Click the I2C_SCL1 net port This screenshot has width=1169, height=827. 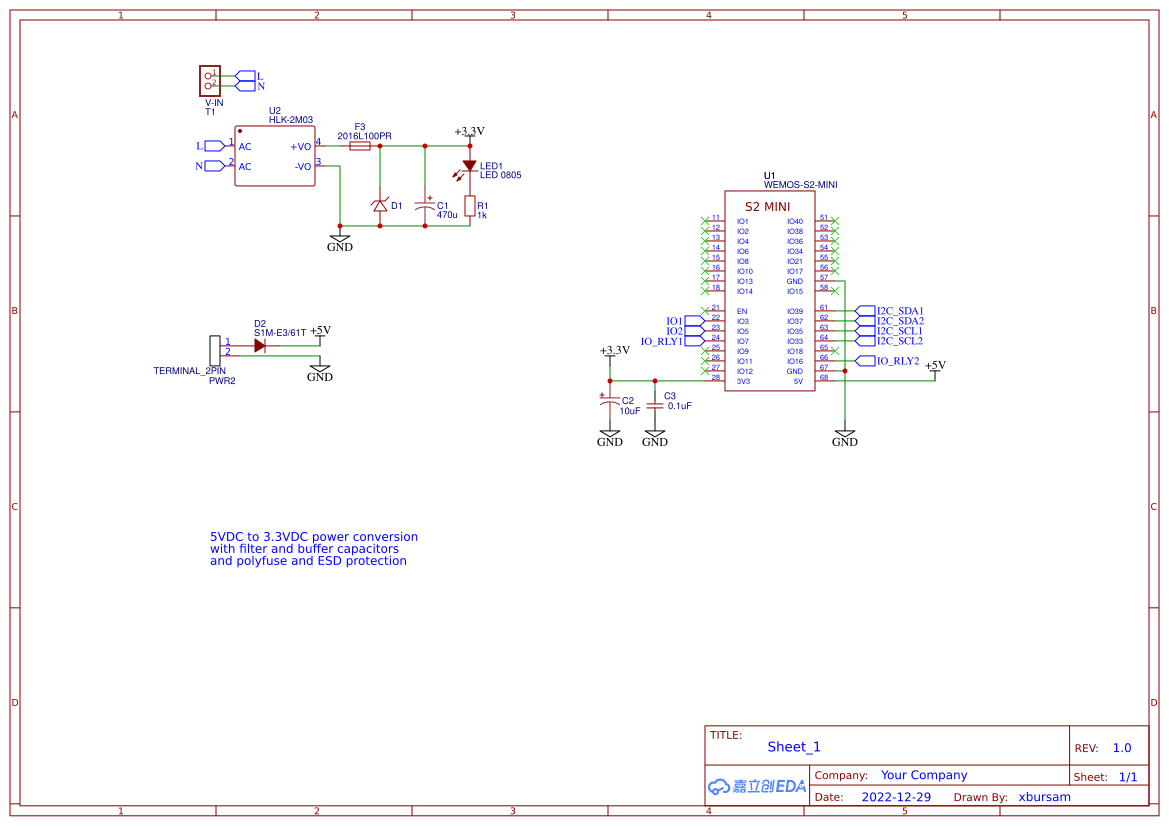coord(889,331)
